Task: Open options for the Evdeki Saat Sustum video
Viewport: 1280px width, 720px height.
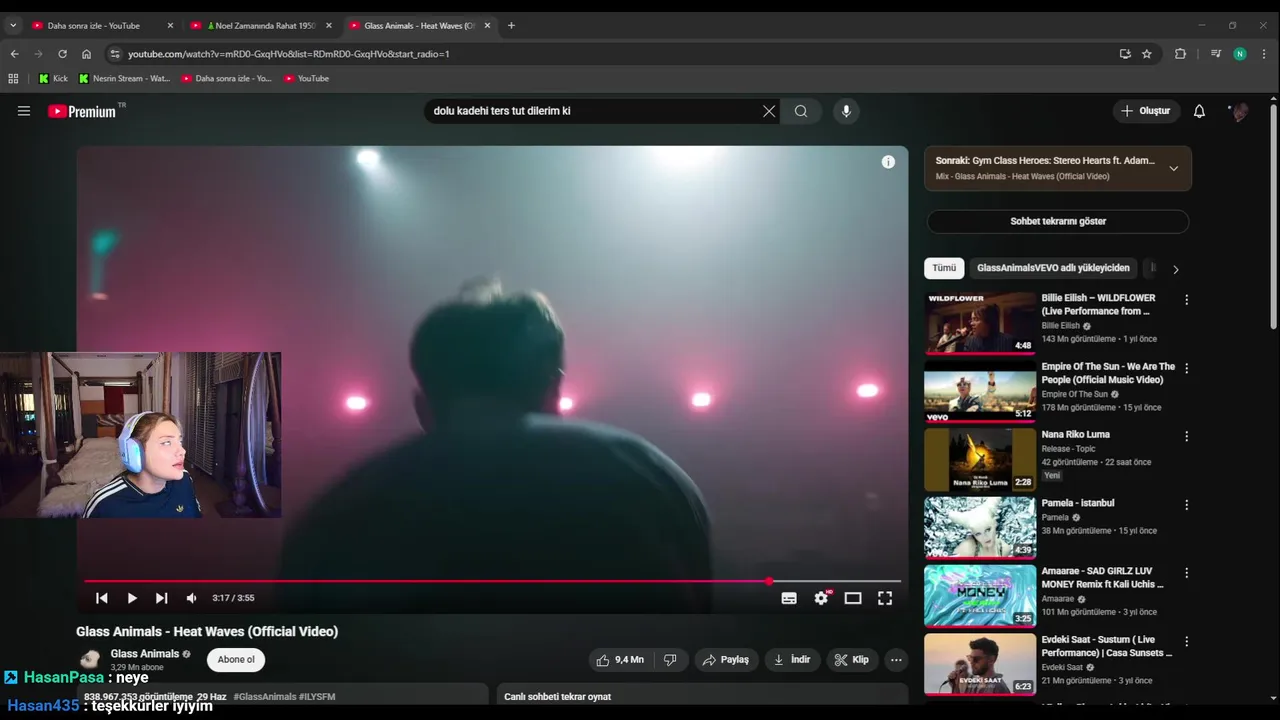Action: pyautogui.click(x=1186, y=642)
